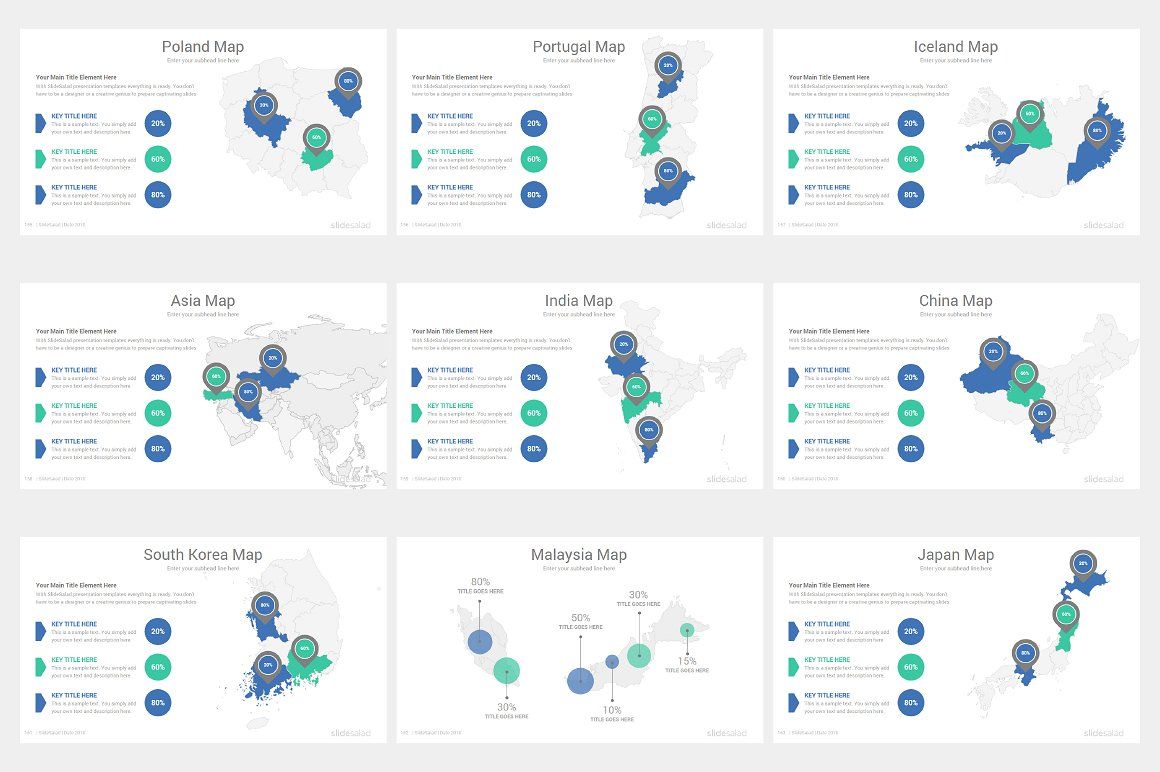Click the blue arrow bullet on Japan slide
Viewport: 1160px width, 772px height.
point(795,631)
